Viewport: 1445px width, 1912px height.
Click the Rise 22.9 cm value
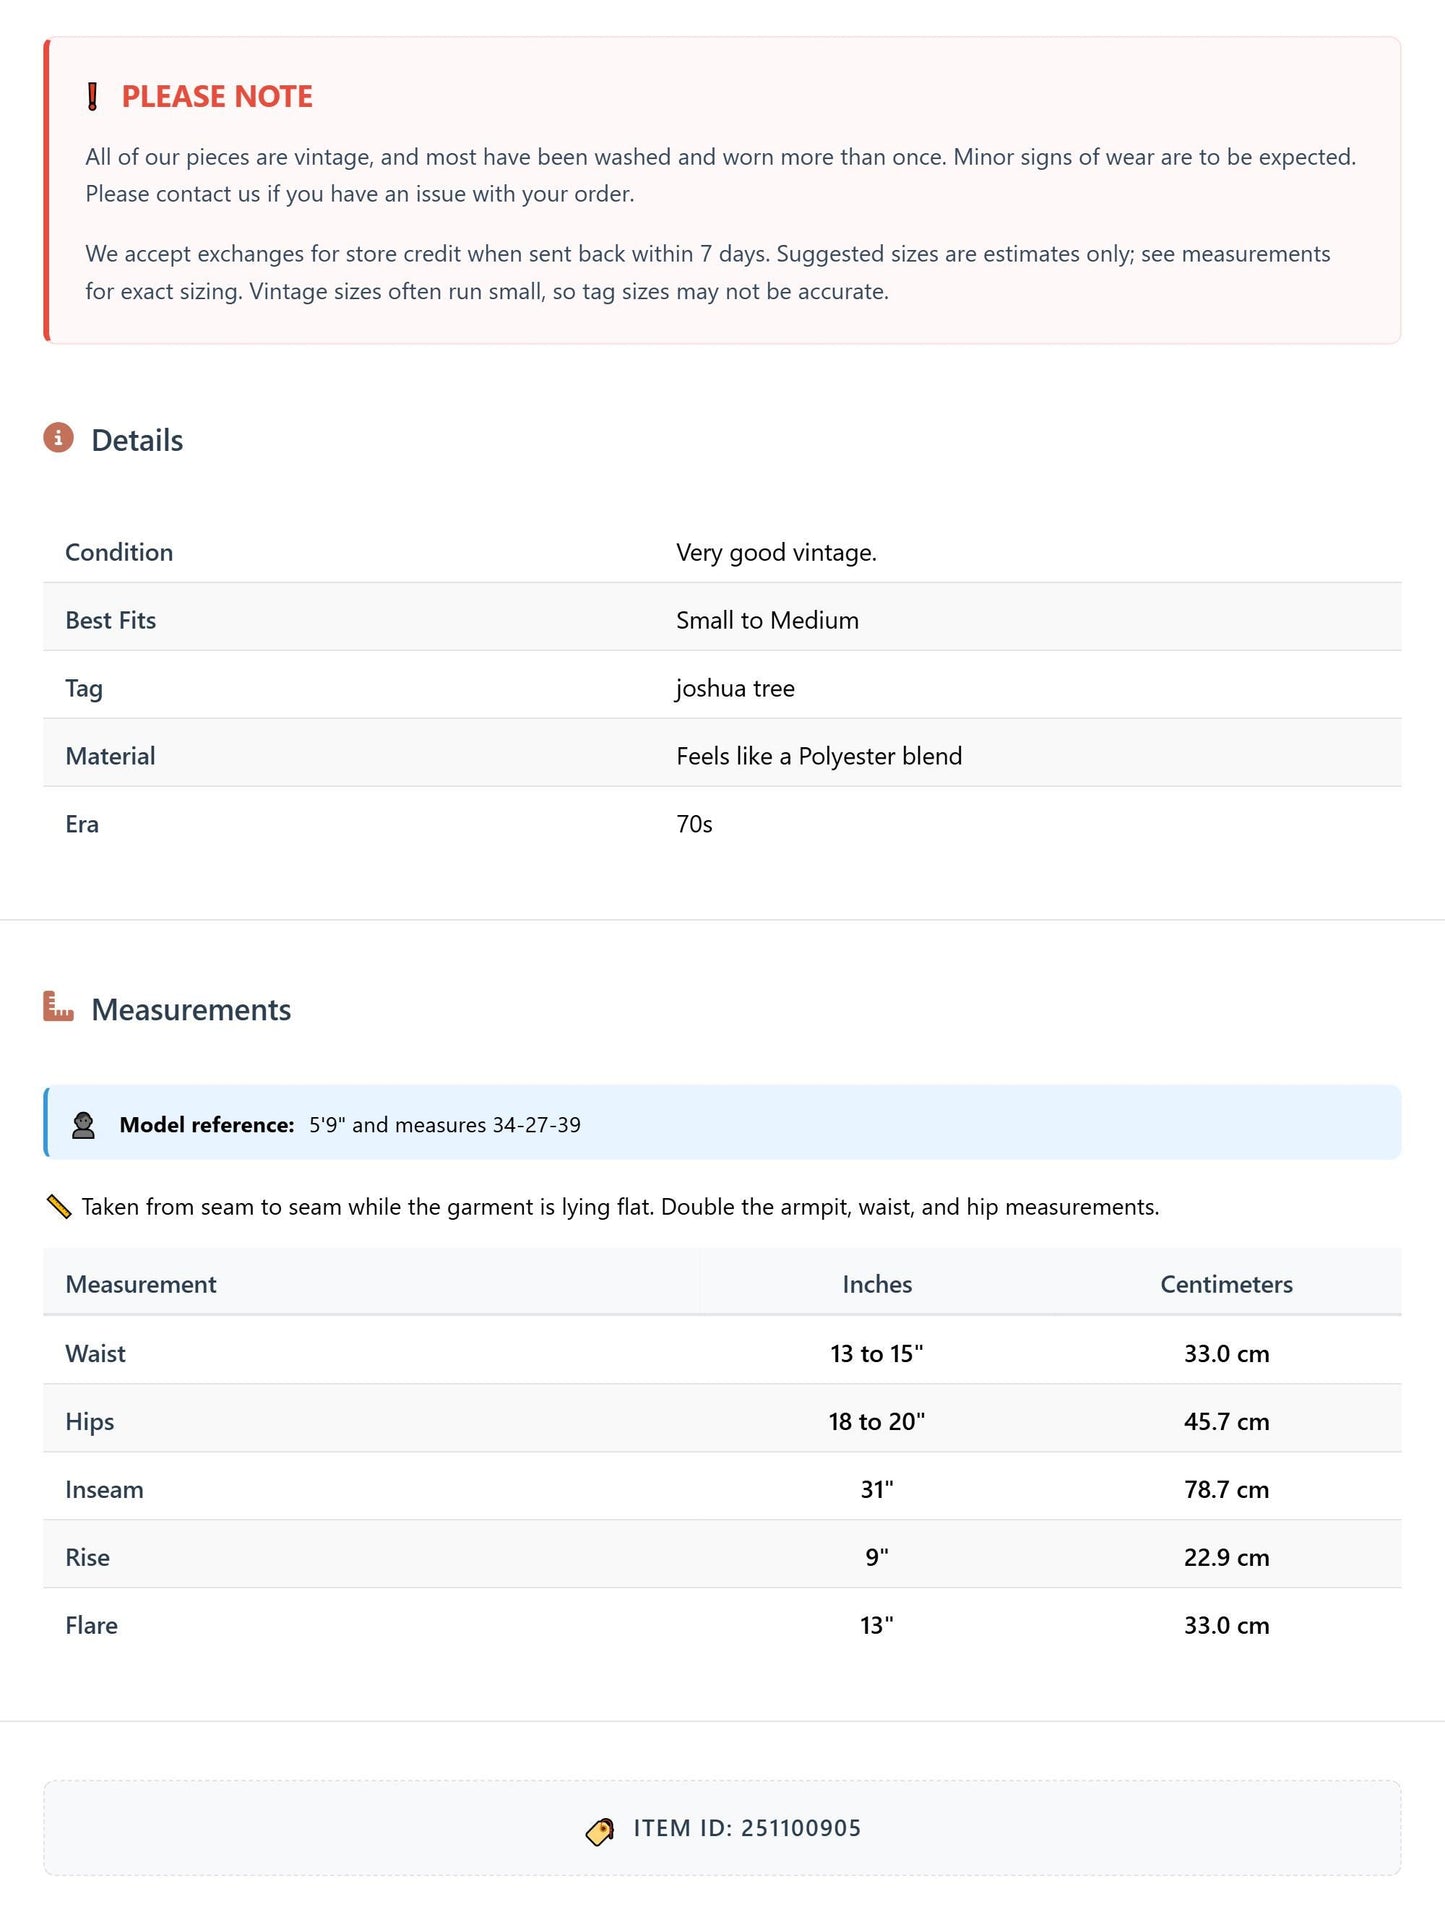click(1226, 1557)
